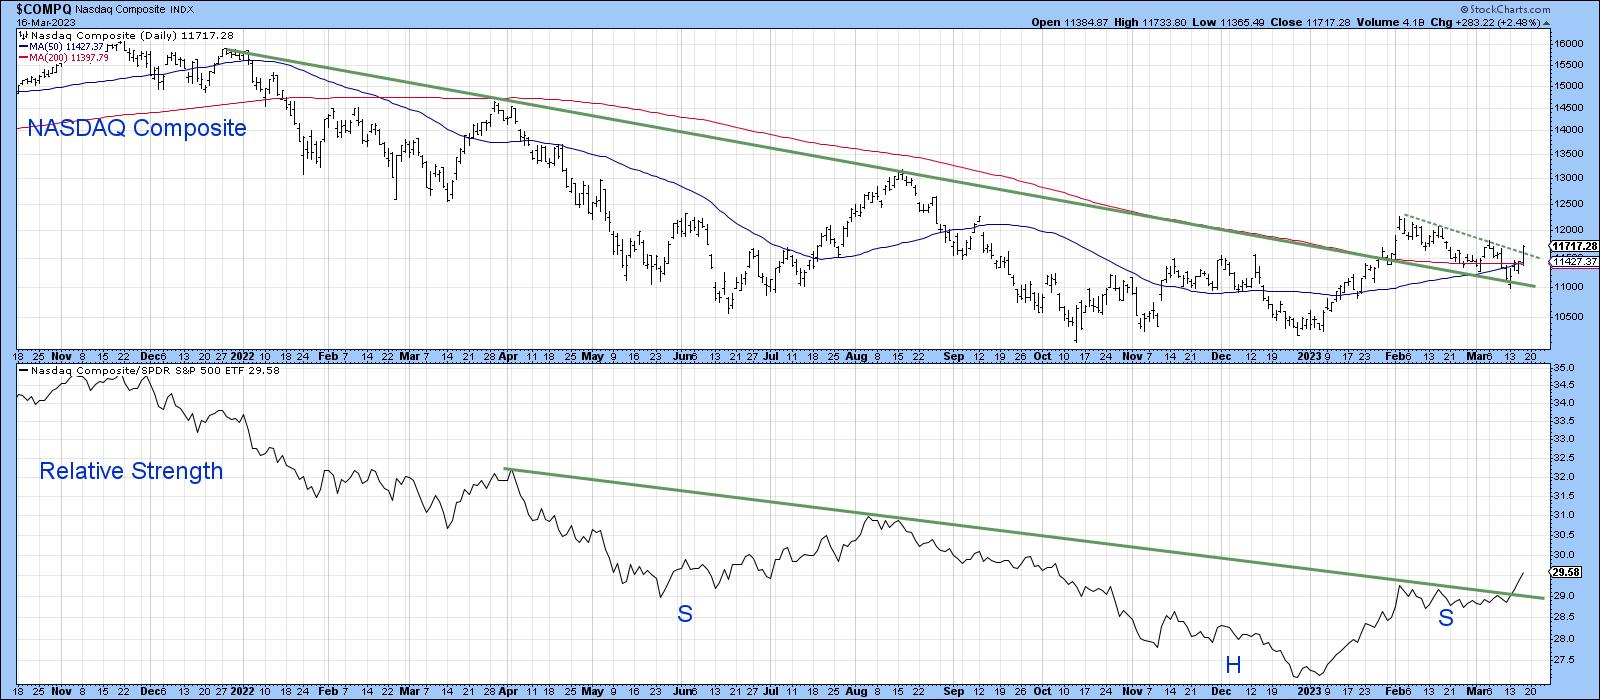Click the red MA(200) legend line marker
The height and width of the screenshot is (700, 1600).
pyautogui.click(x=23, y=57)
